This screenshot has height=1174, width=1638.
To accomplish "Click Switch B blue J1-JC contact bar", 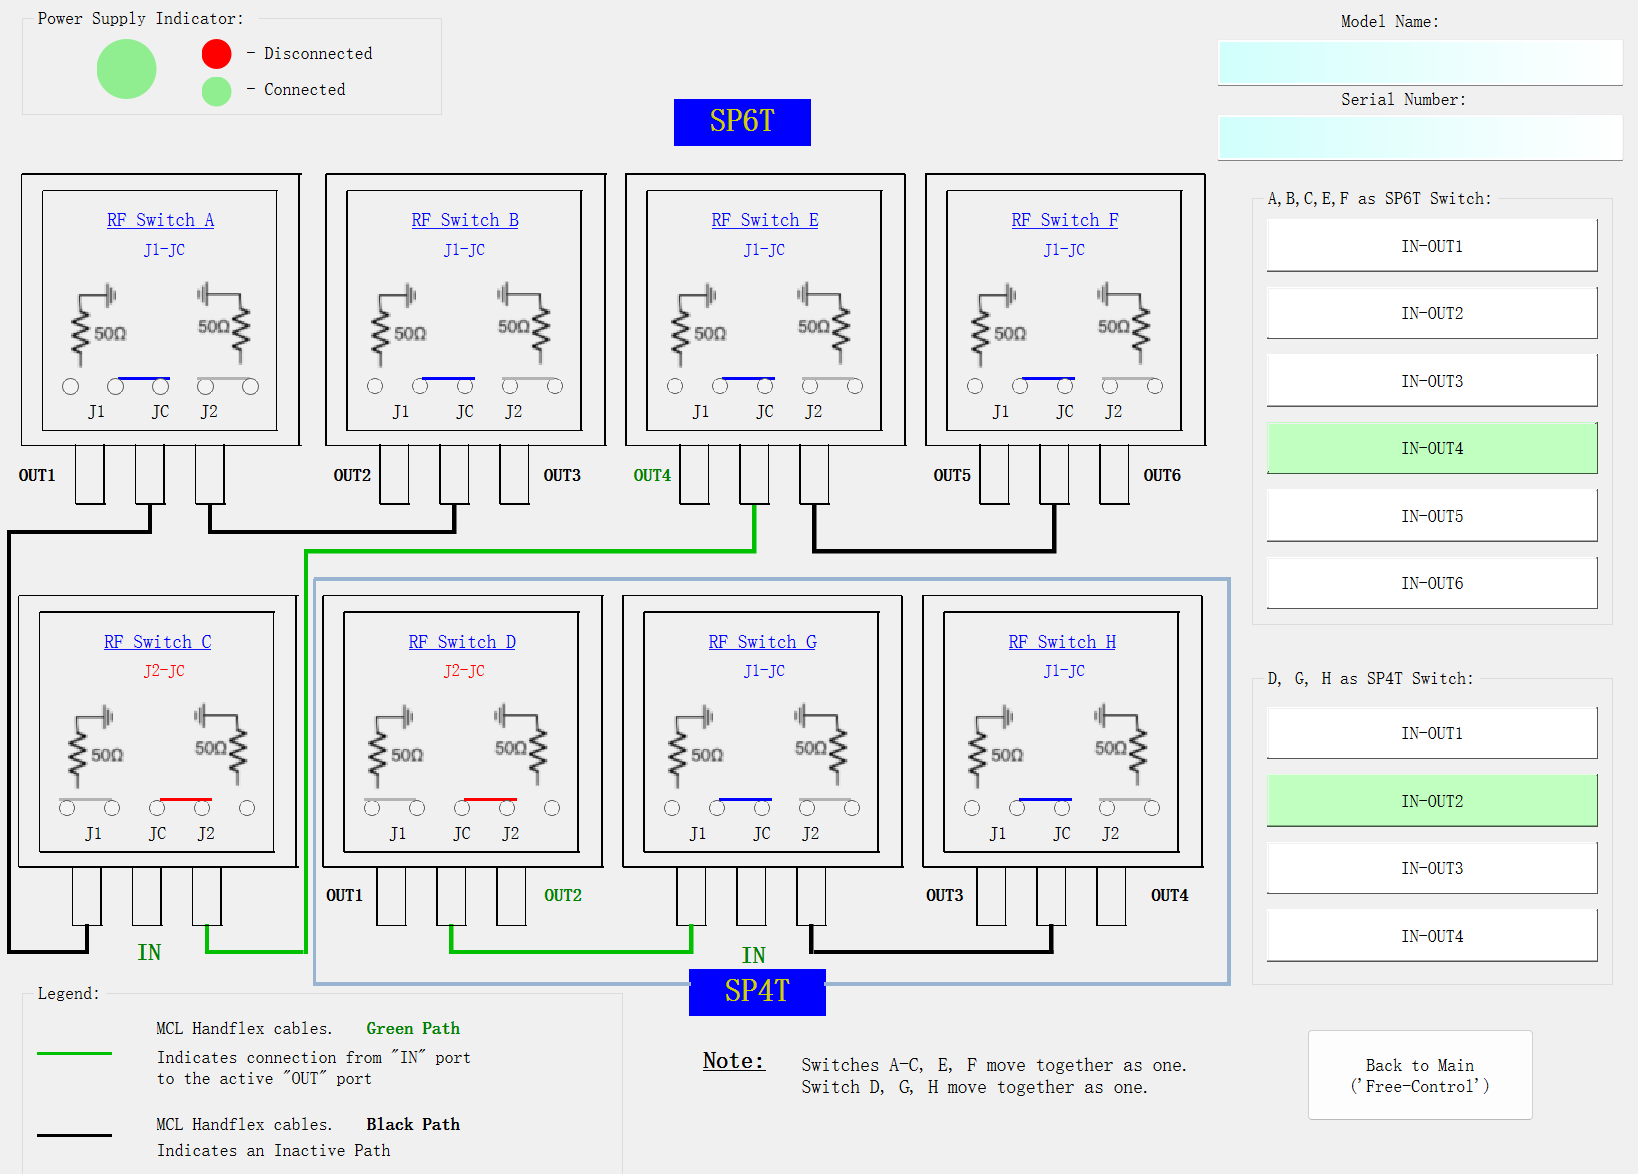I will pos(448,379).
